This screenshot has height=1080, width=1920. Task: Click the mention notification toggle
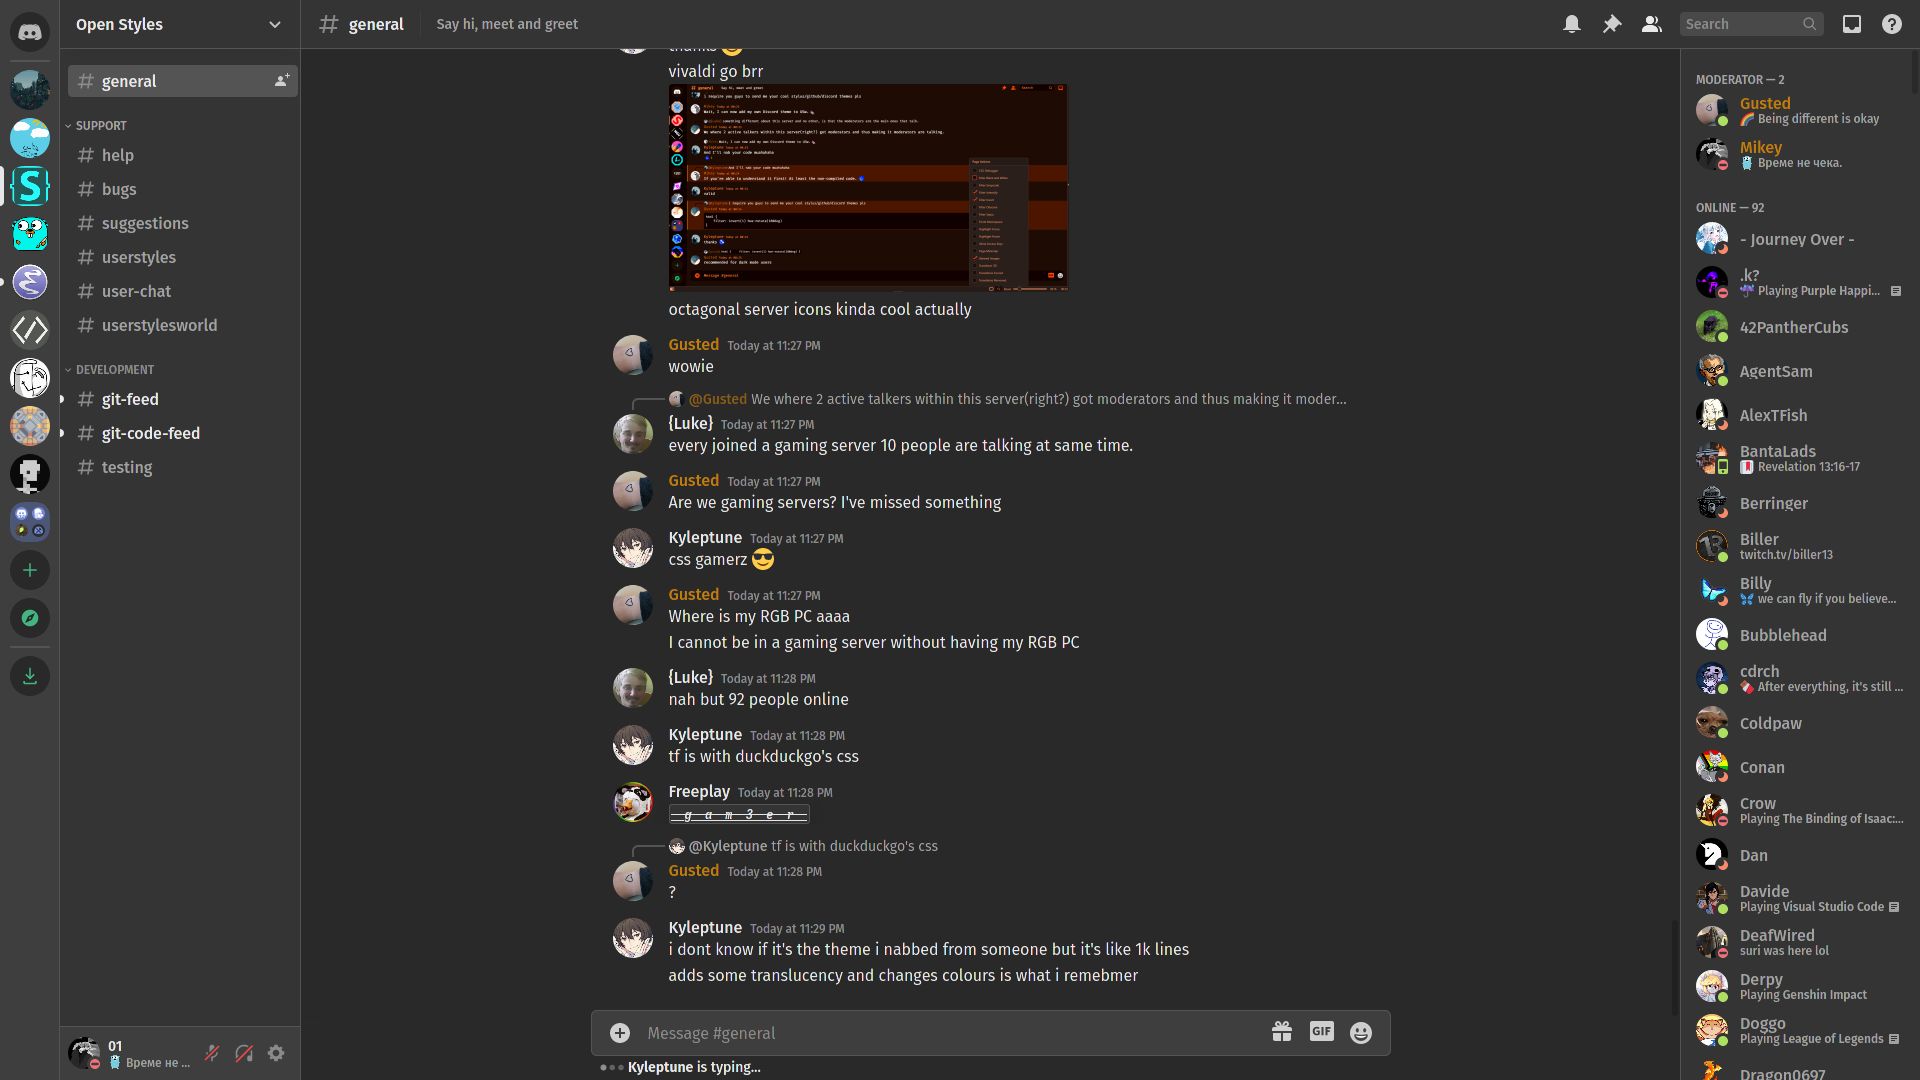tap(1572, 24)
